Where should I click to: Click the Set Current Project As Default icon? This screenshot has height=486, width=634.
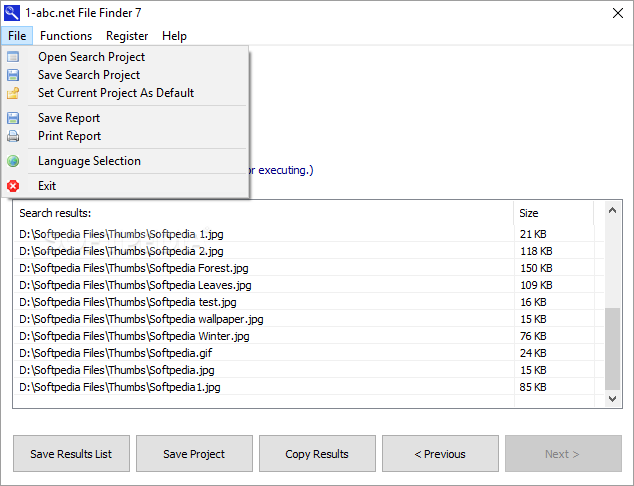click(13, 93)
